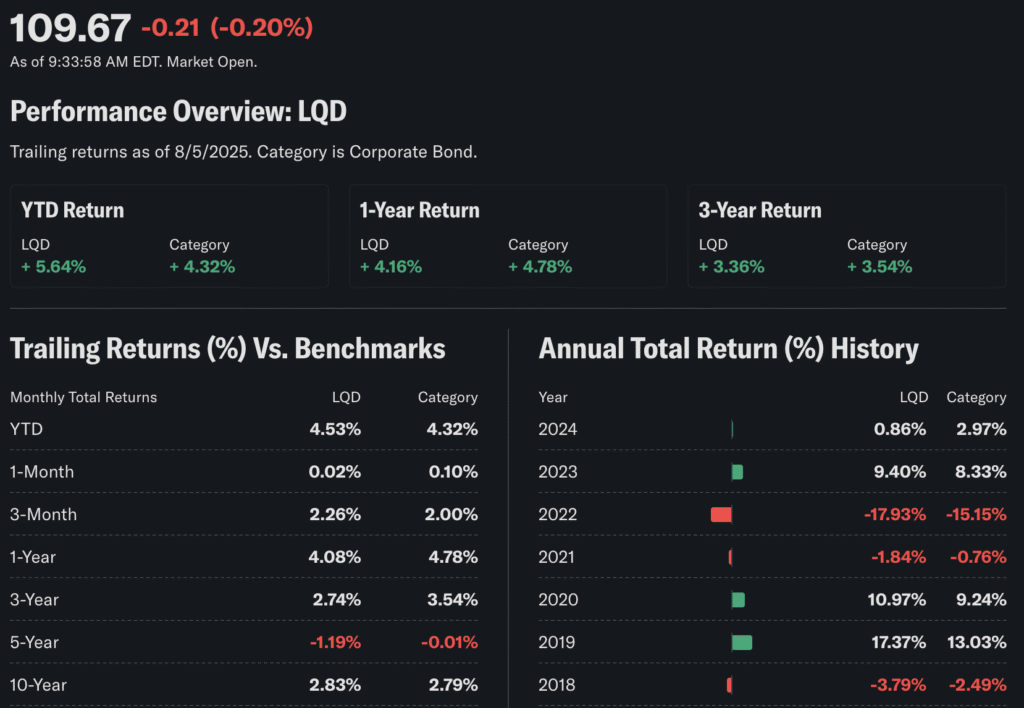Click the 3-Month row label
Image resolution: width=1024 pixels, height=708 pixels.
(43, 515)
